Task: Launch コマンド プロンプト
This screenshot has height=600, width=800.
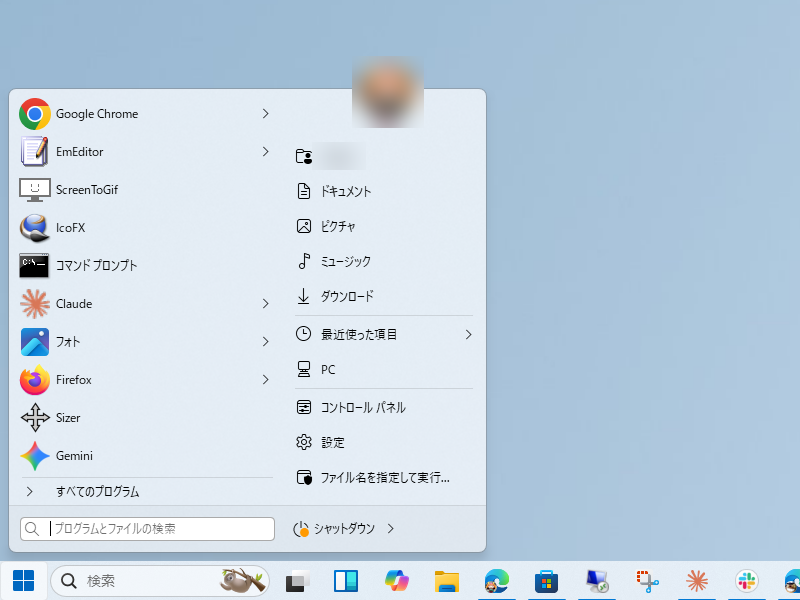Action: (143, 266)
